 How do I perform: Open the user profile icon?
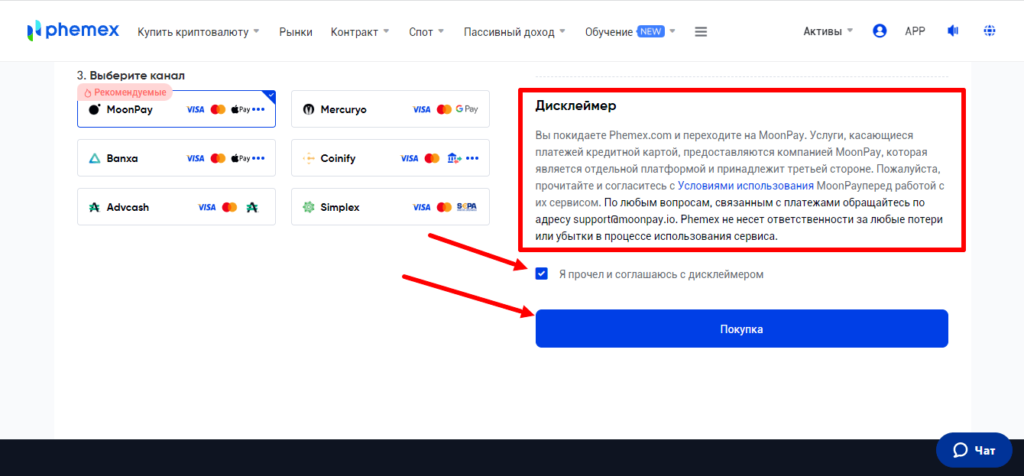coord(879,31)
